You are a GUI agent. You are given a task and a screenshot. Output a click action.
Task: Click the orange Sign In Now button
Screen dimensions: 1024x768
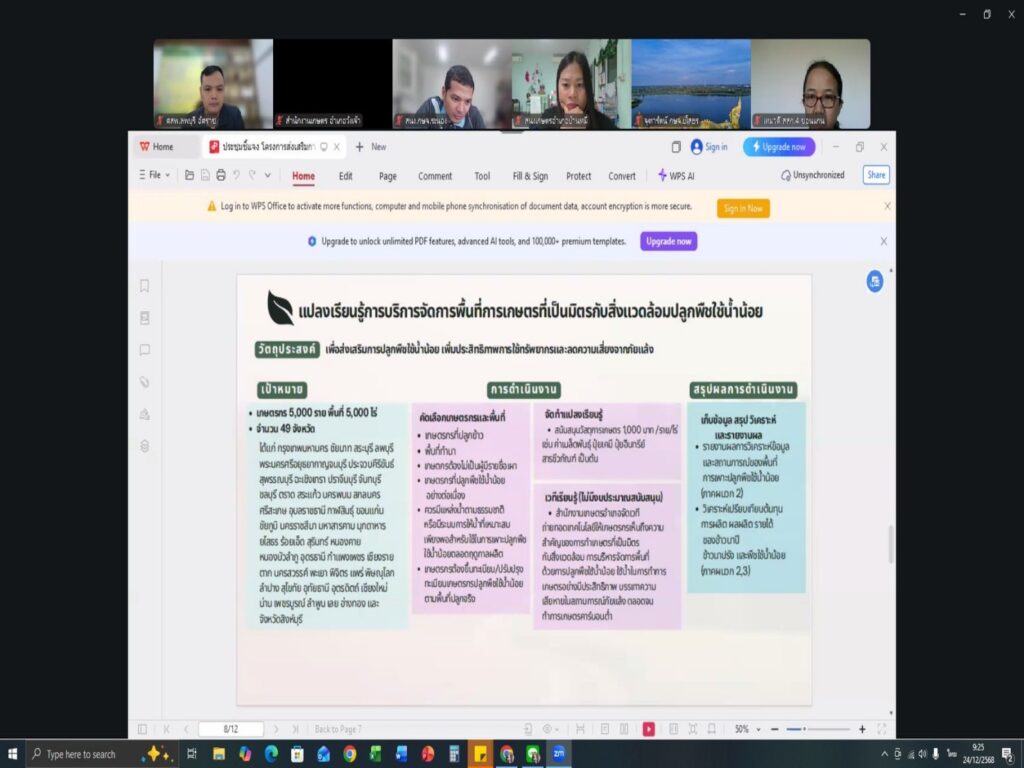click(x=743, y=208)
